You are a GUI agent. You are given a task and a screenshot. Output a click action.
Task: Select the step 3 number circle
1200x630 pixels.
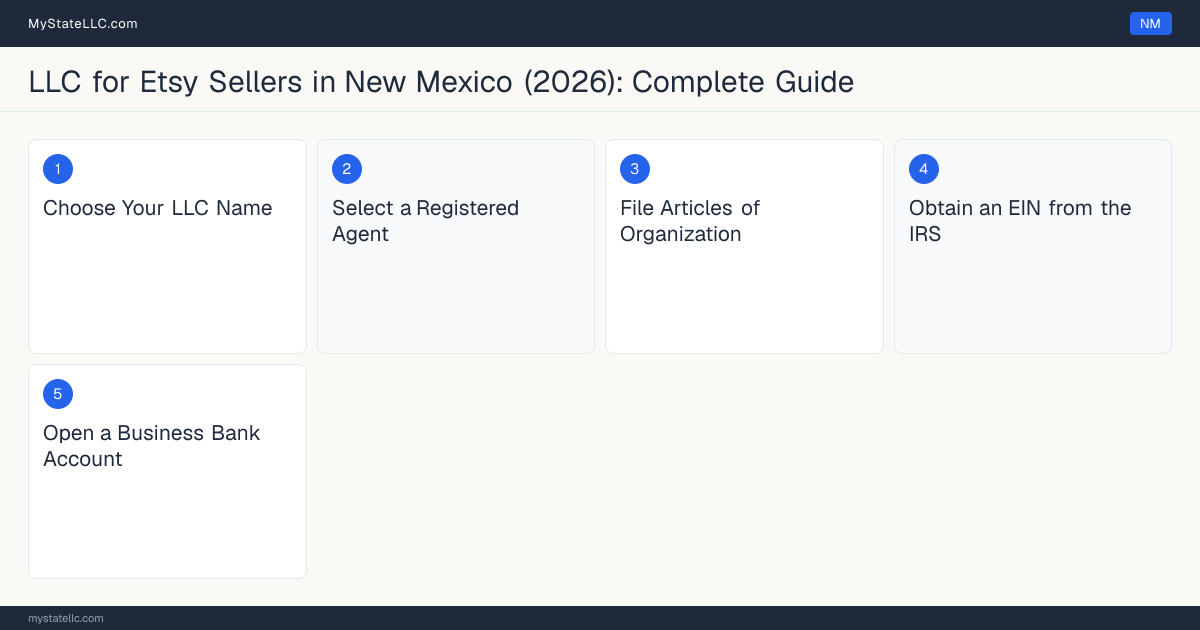click(x=635, y=169)
